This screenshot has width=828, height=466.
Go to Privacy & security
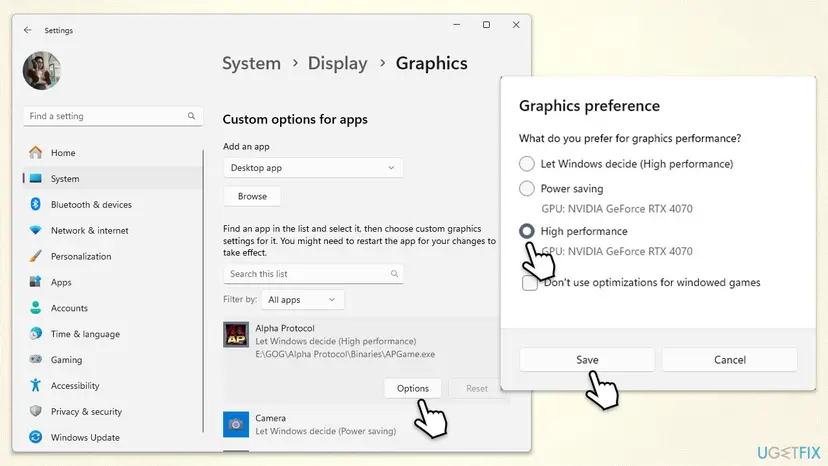pos(113,412)
